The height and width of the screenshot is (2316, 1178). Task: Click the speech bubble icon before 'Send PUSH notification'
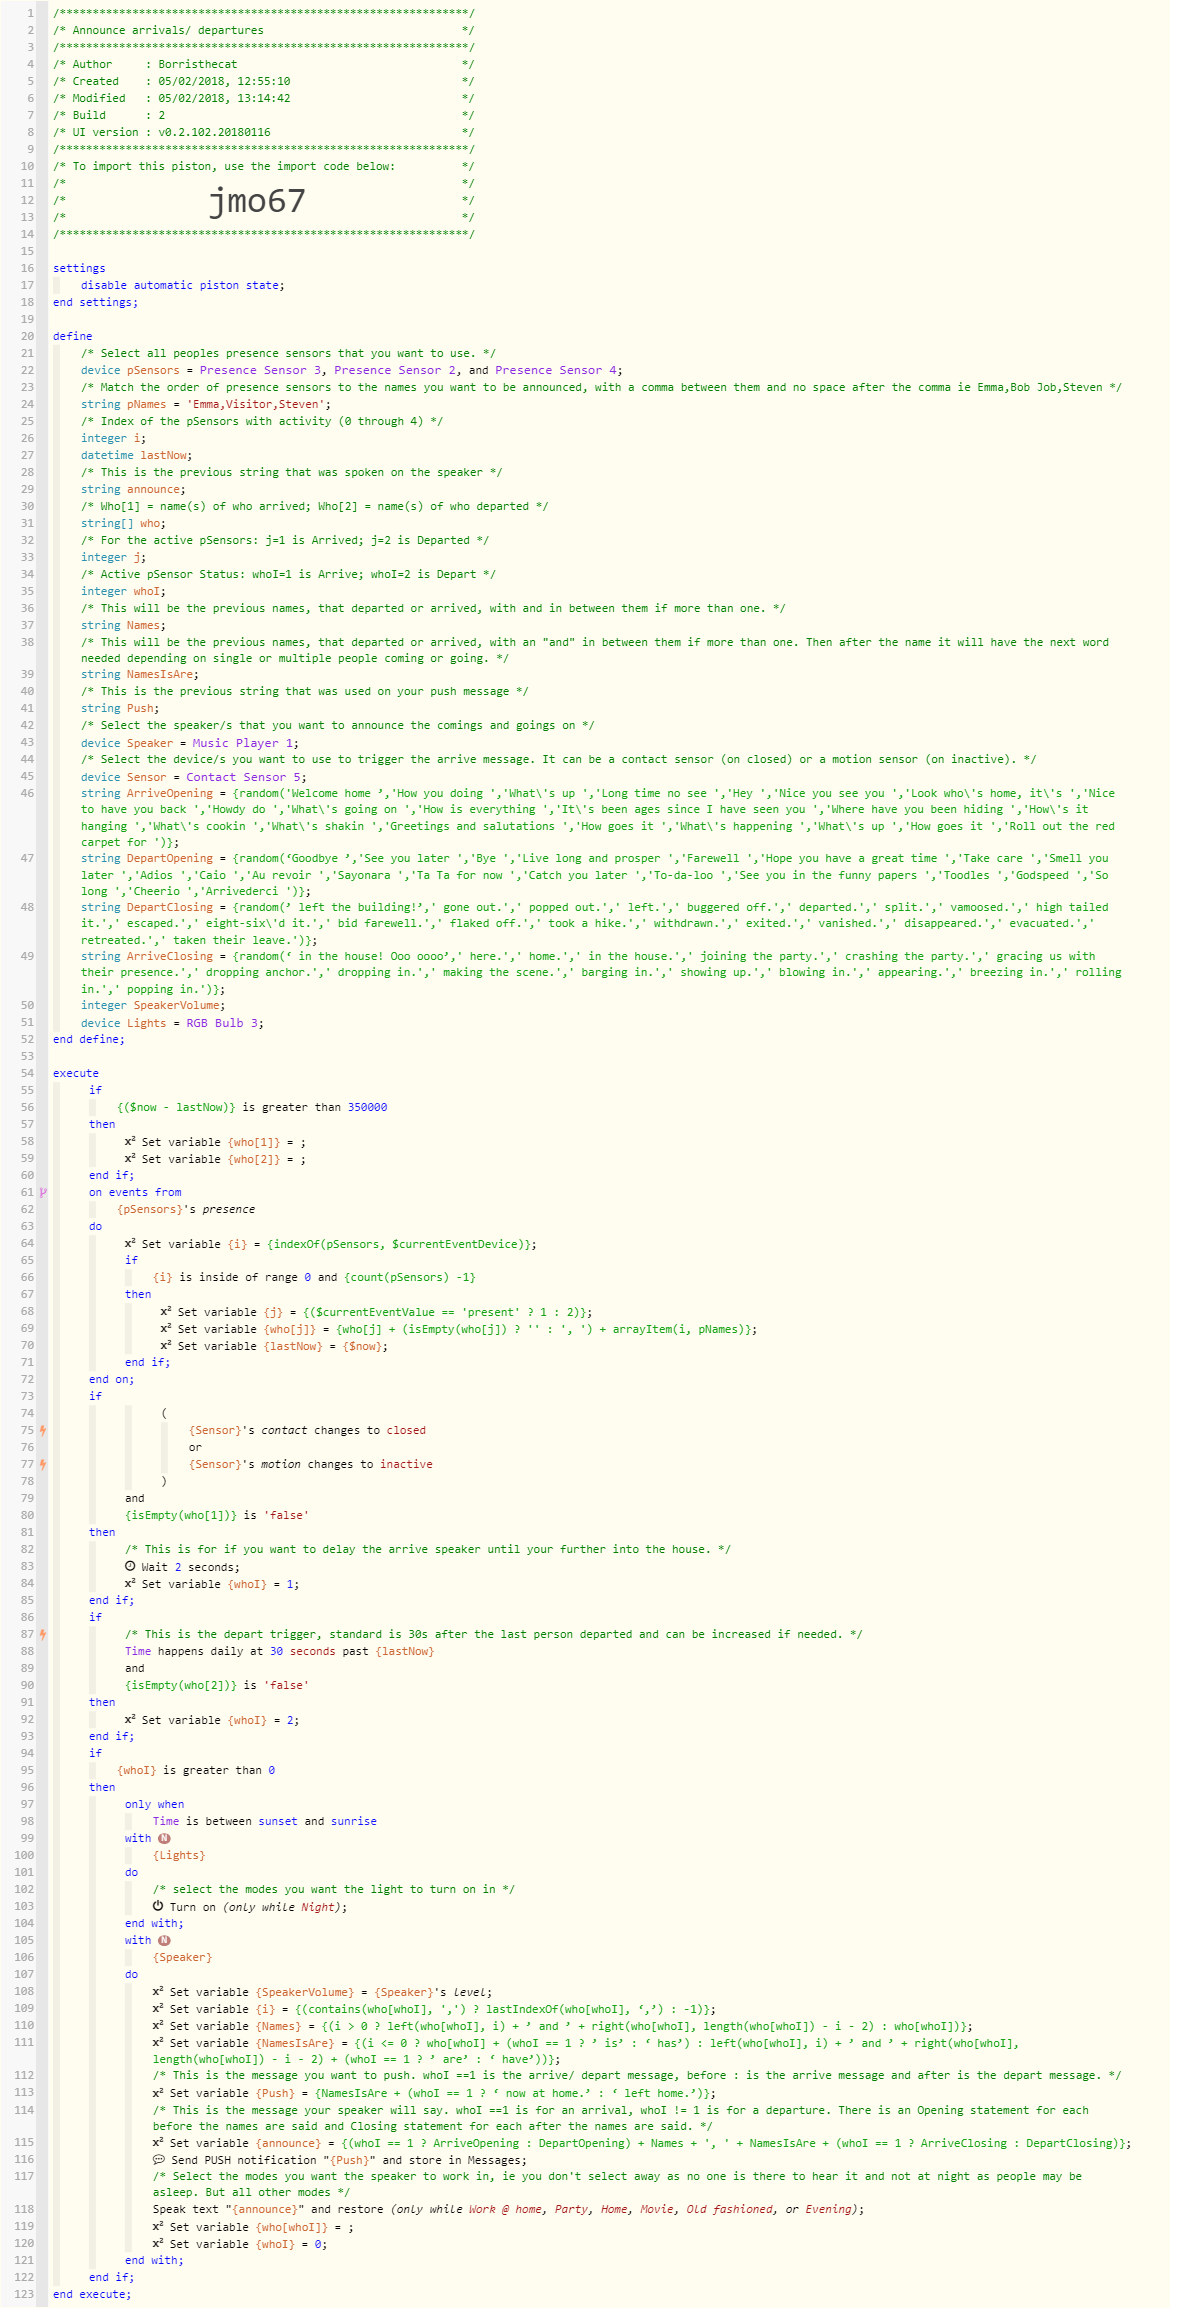[158, 2160]
